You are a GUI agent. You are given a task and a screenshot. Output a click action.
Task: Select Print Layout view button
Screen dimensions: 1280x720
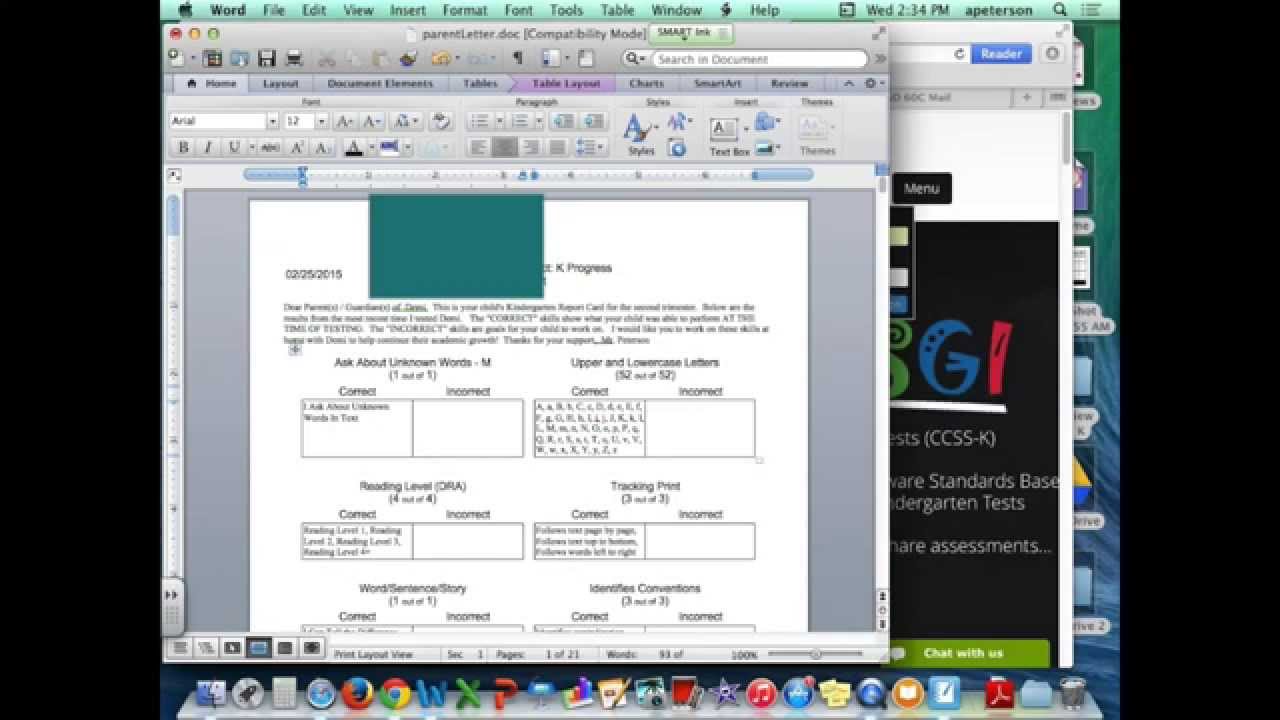click(x=259, y=648)
